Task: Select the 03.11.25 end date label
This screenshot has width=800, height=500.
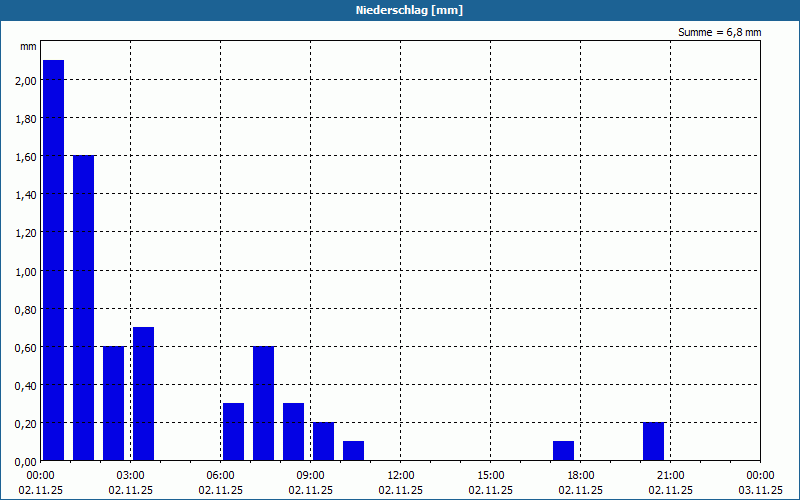Action: tap(760, 490)
